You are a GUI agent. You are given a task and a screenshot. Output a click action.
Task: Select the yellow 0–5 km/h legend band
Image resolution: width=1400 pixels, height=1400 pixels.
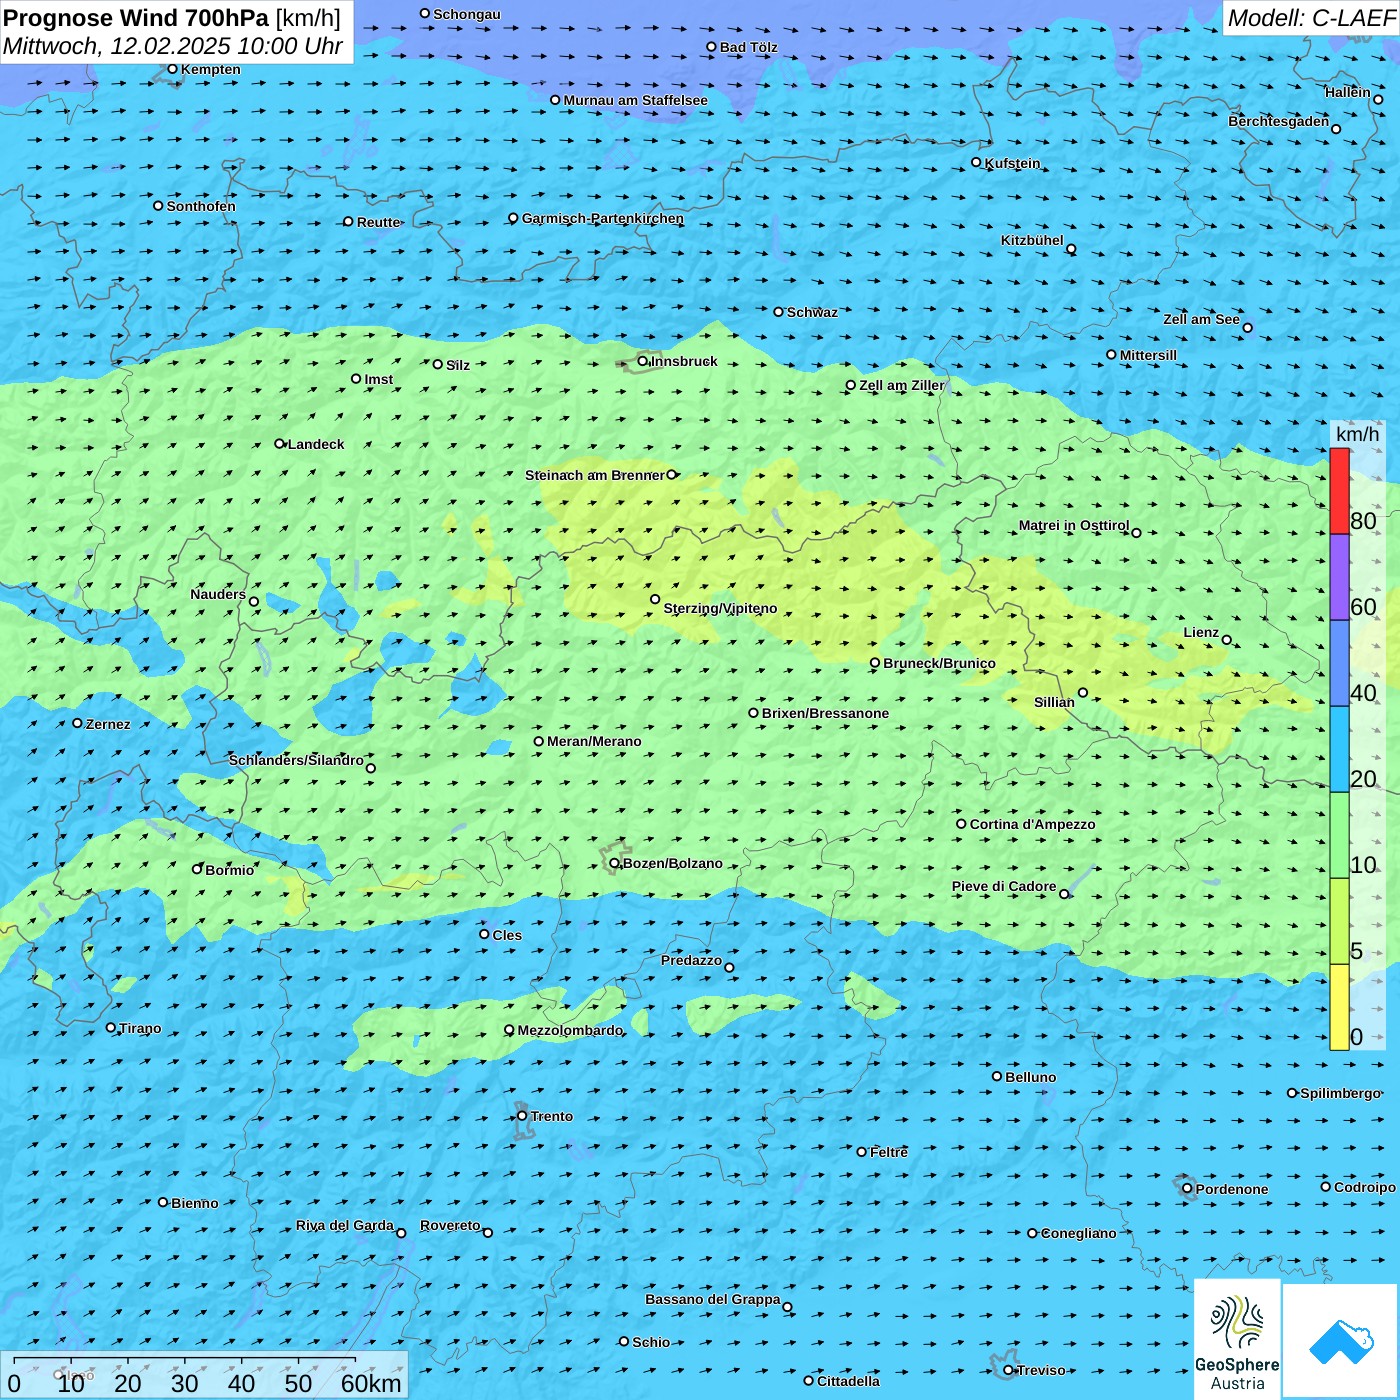tap(1339, 1006)
